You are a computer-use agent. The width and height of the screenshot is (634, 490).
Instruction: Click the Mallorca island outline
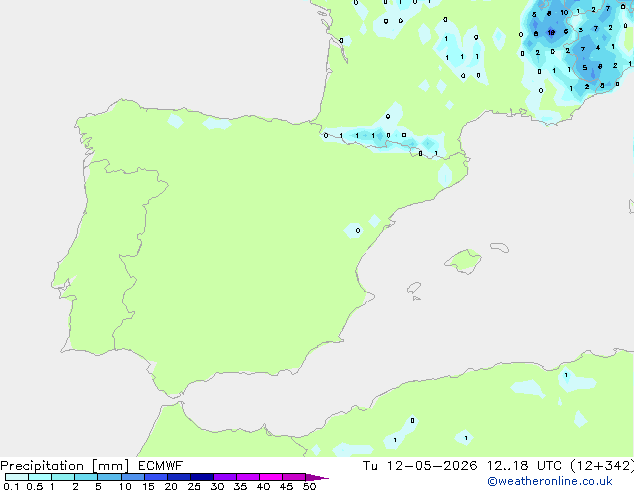point(463,261)
